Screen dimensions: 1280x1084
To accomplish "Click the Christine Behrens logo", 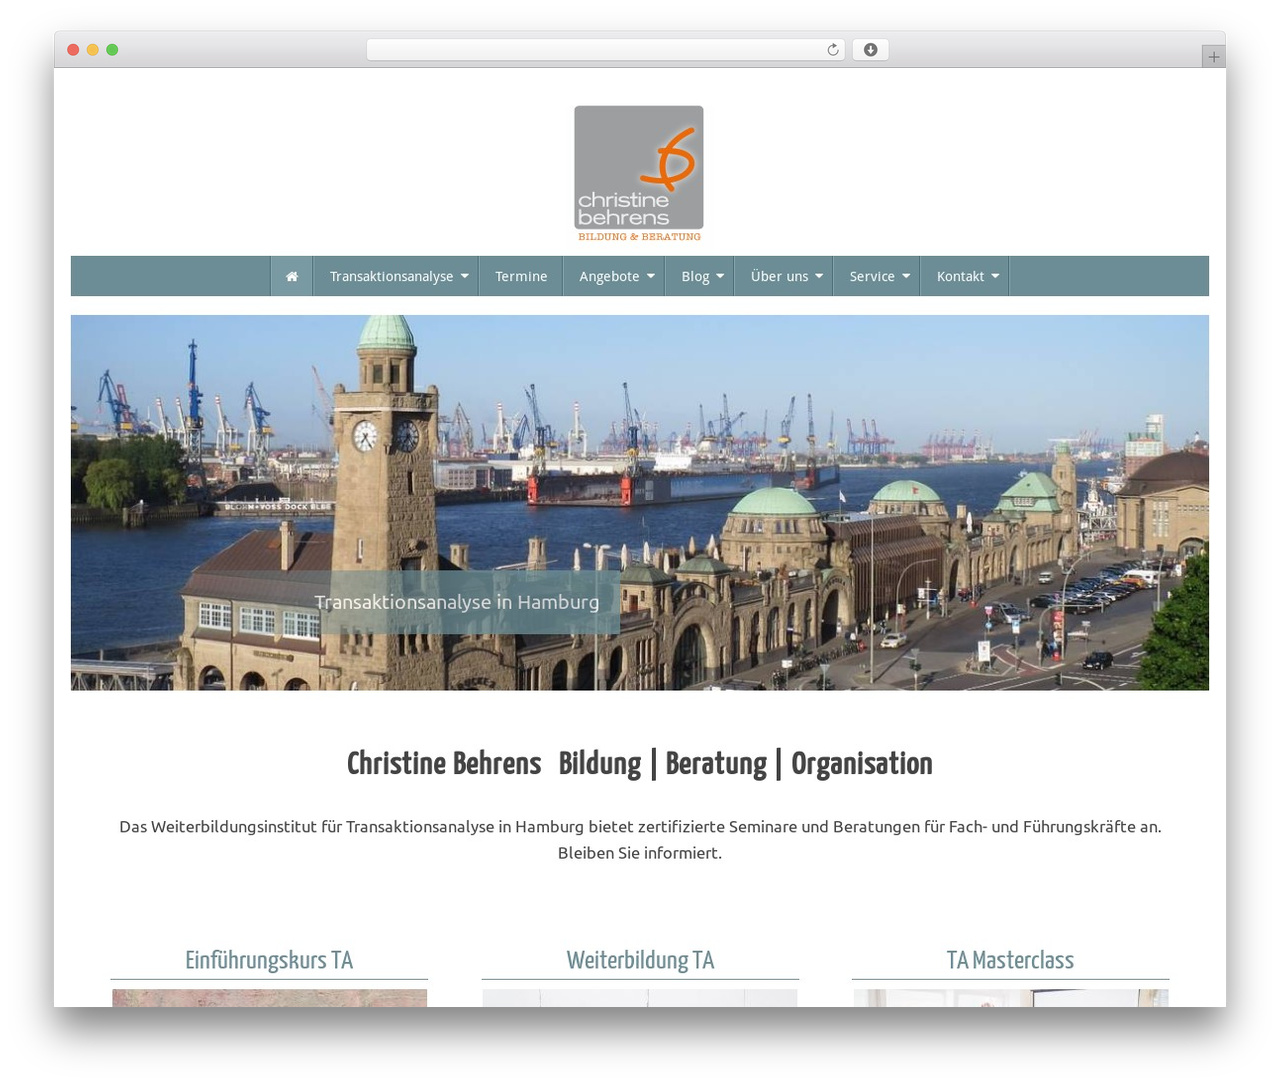I will pos(639,174).
